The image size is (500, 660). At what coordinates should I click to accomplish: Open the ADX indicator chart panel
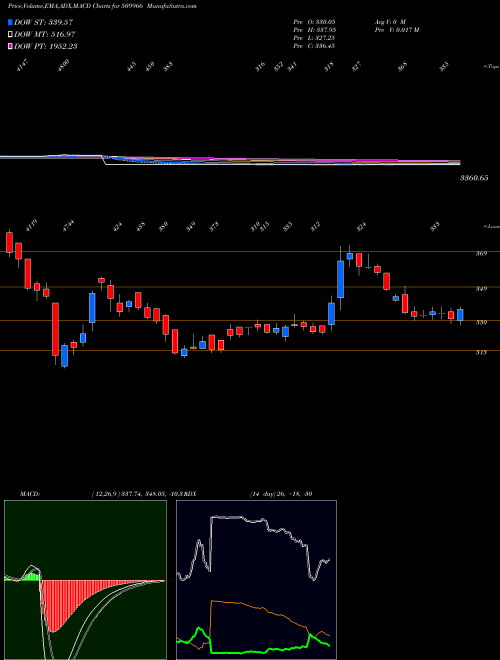click(x=256, y=580)
